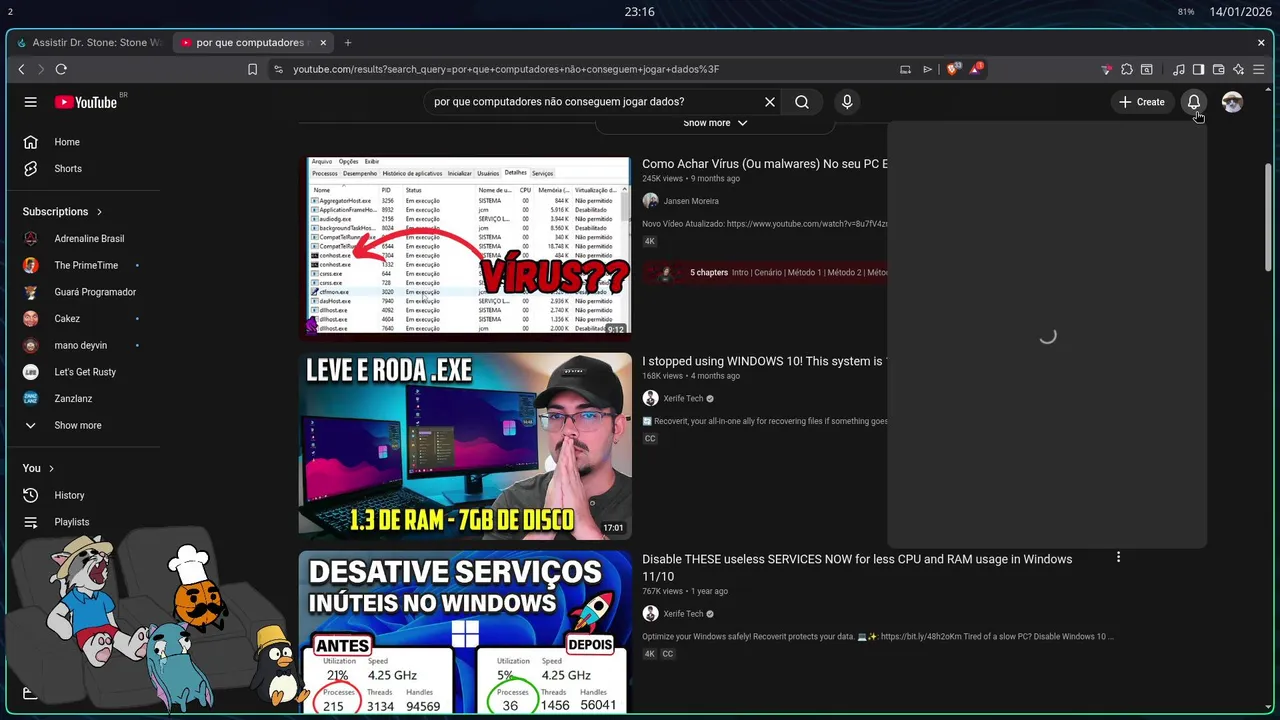Open Brave Rewards triangle icon
The height and width of the screenshot is (720, 1280).
(976, 69)
